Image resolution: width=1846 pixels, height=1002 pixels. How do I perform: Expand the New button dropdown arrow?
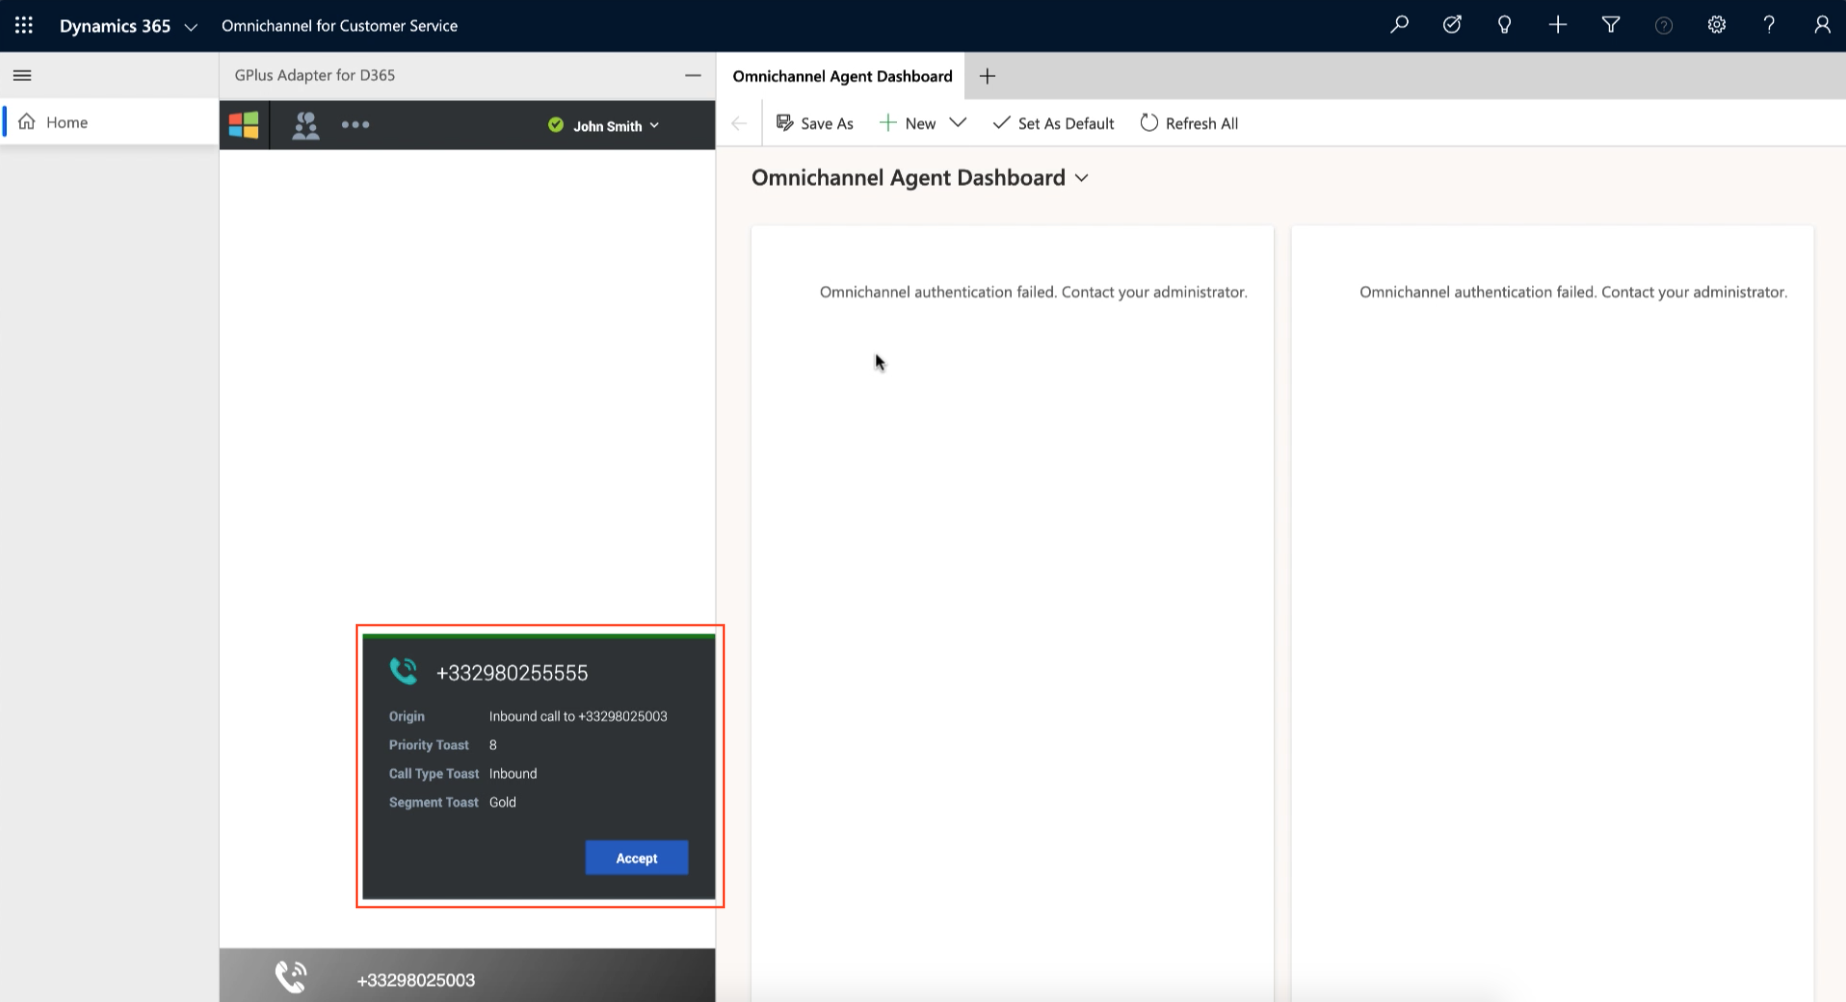pyautogui.click(x=957, y=123)
